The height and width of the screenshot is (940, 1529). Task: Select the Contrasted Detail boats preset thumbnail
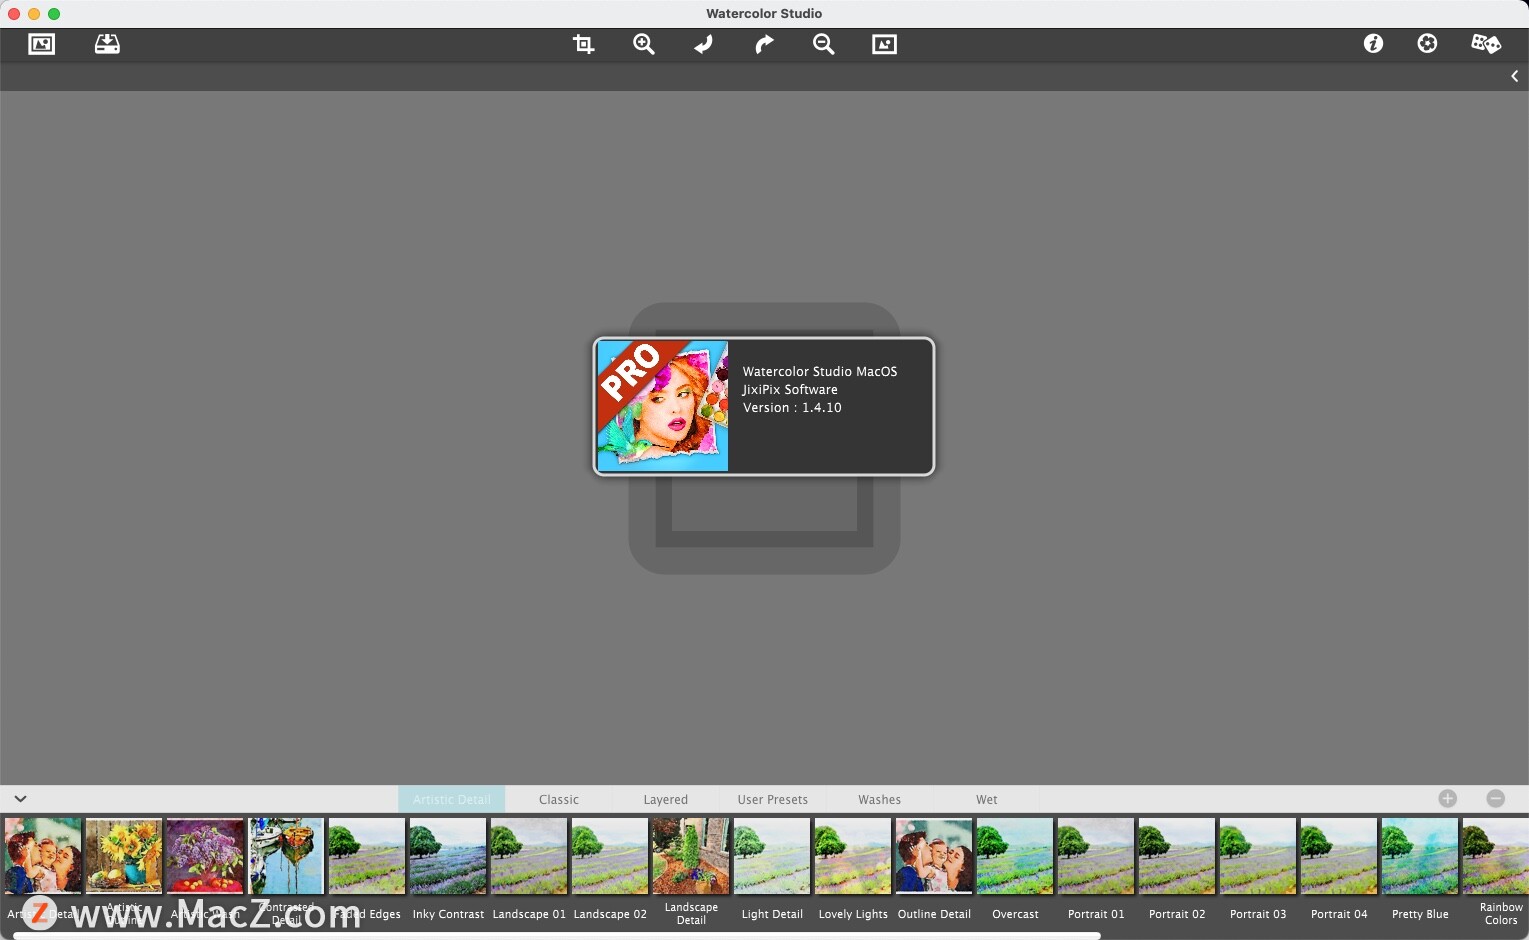pos(286,856)
